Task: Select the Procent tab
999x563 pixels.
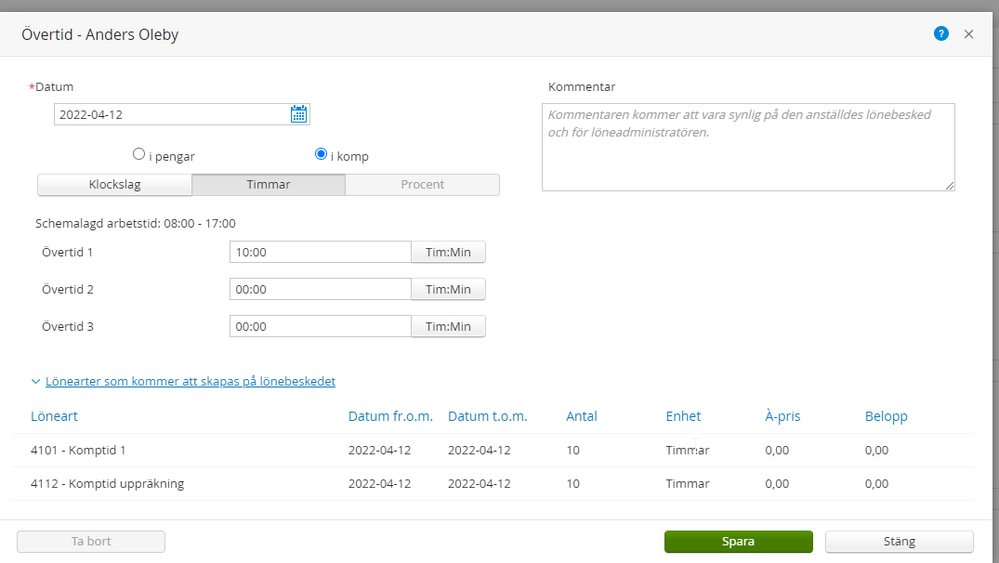Action: [x=422, y=185]
